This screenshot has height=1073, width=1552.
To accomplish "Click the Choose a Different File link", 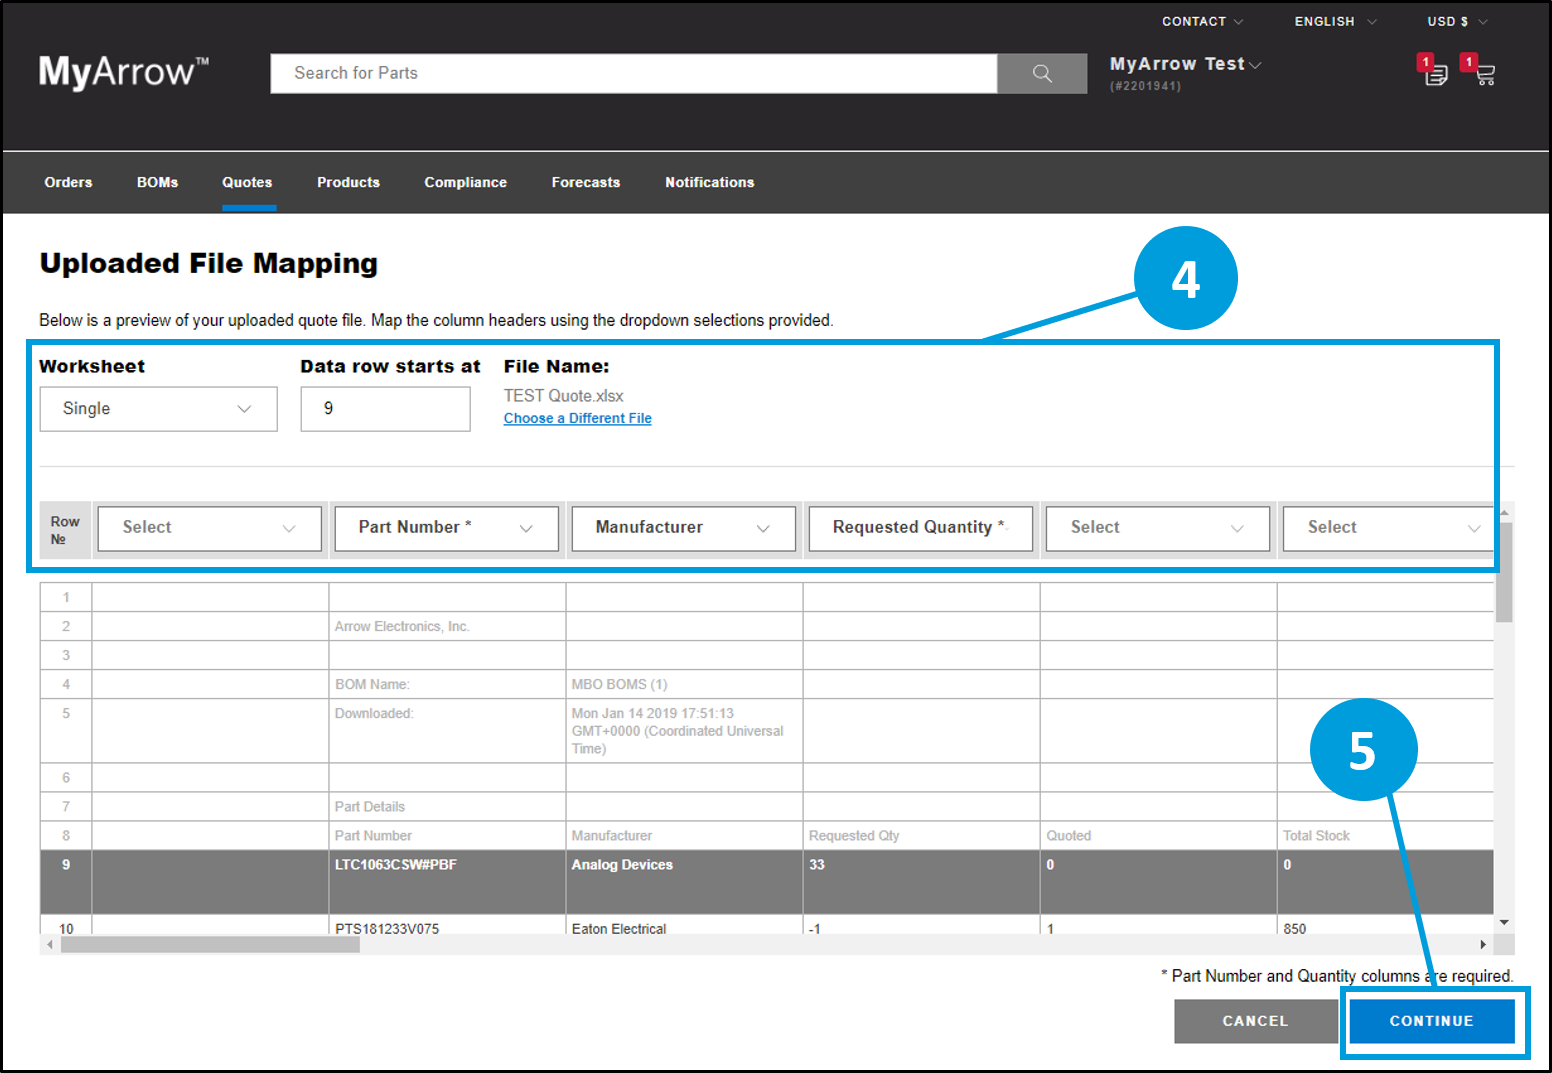I will coord(577,418).
